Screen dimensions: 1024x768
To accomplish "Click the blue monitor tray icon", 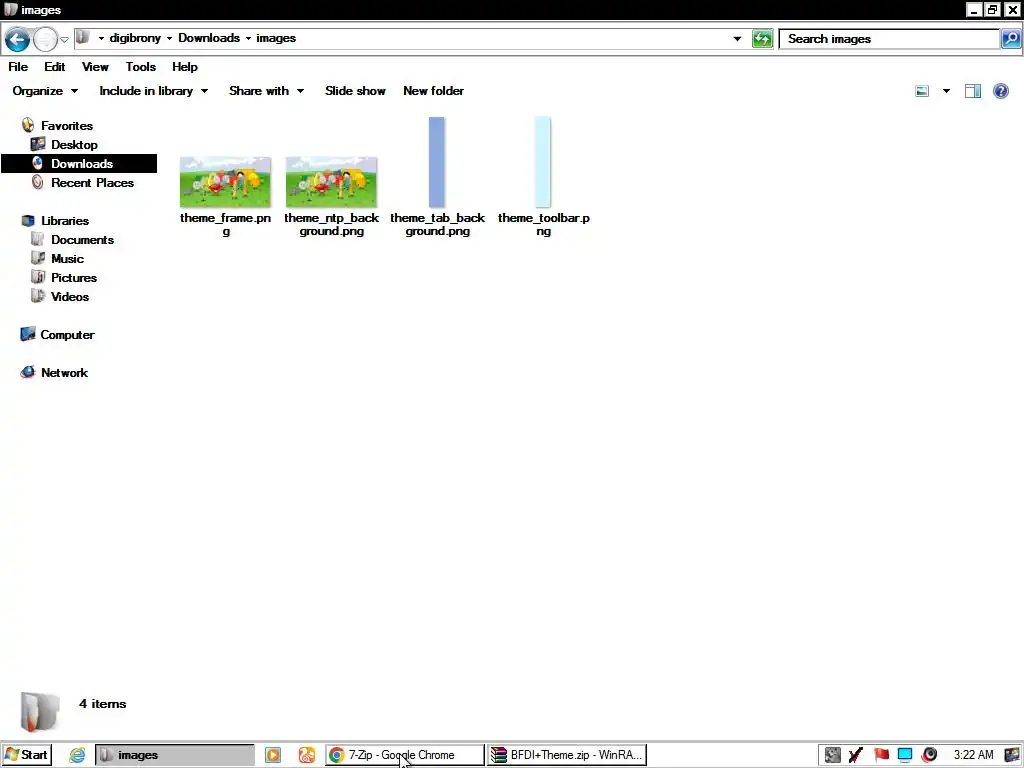I will 904,755.
